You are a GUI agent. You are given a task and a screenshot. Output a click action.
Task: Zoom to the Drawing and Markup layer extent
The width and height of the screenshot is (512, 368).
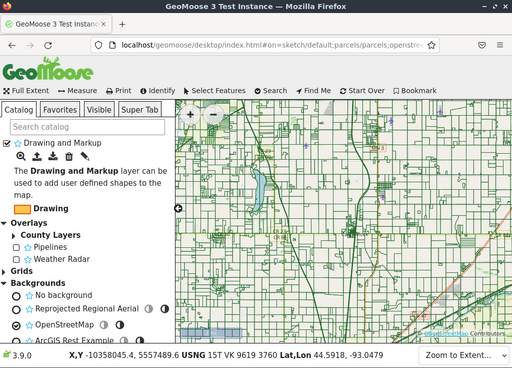coord(21,156)
